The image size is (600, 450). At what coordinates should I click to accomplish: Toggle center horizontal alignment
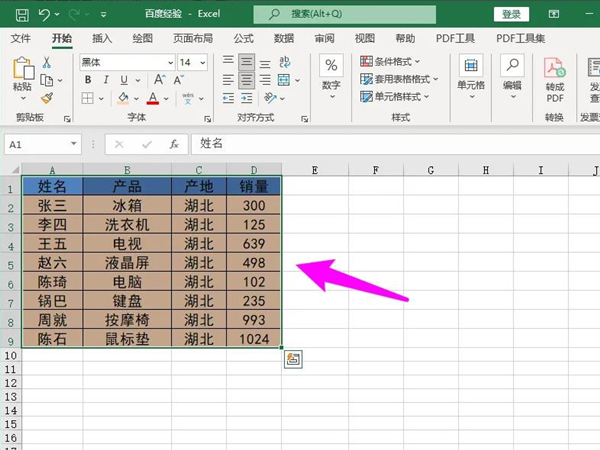pyautogui.click(x=246, y=80)
